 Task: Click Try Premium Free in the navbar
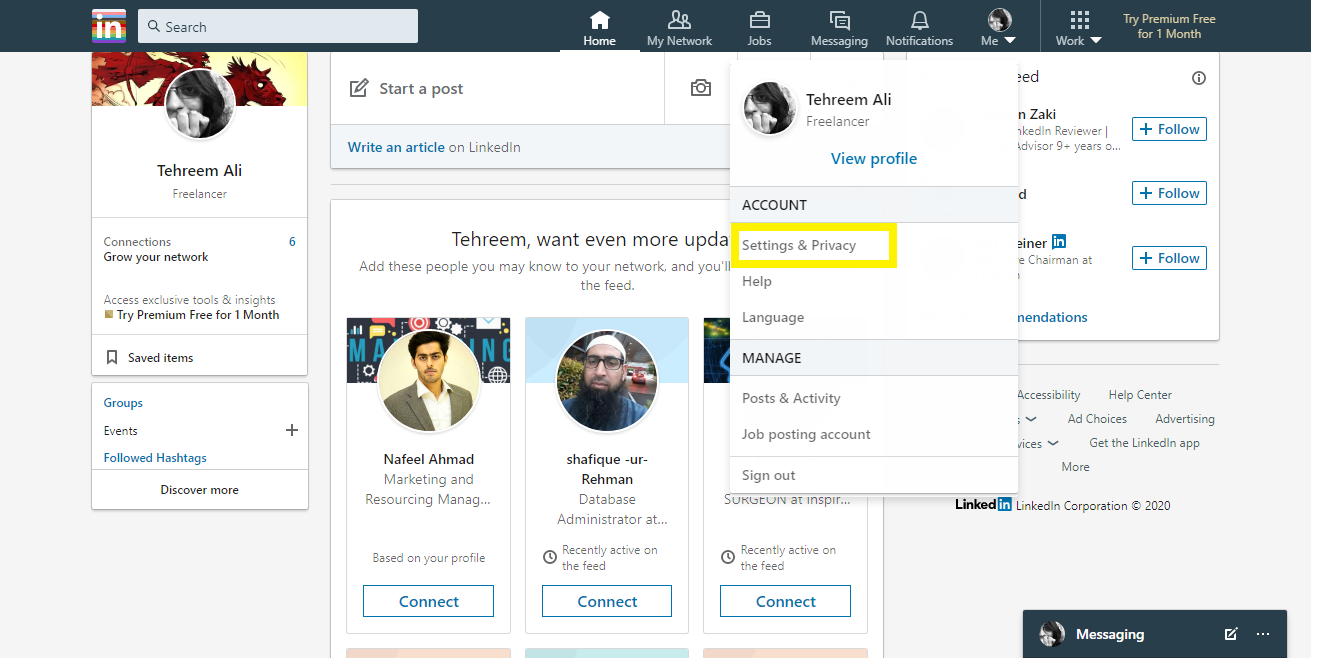[x=1169, y=26]
